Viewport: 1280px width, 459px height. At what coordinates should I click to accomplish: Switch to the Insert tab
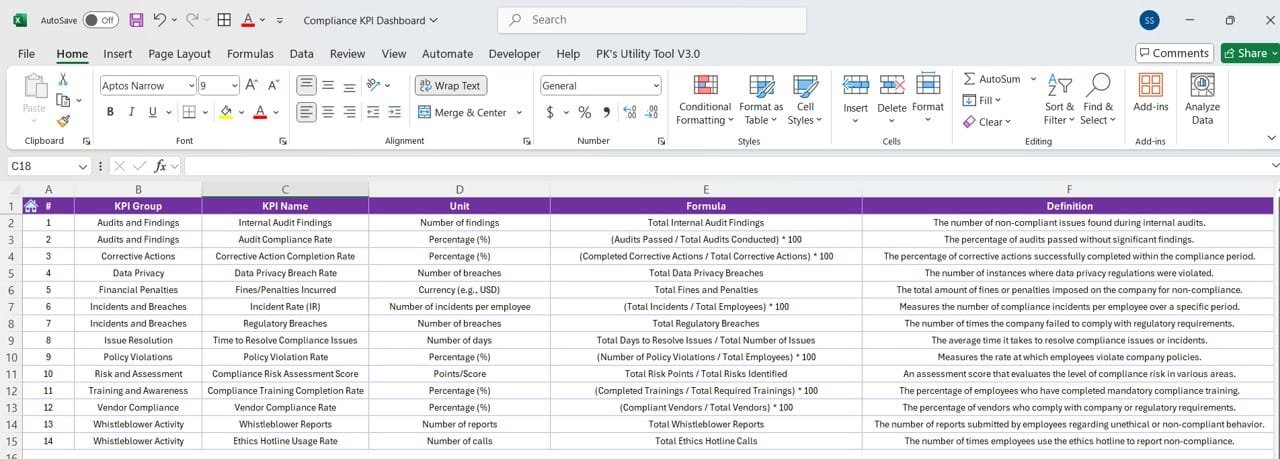117,54
